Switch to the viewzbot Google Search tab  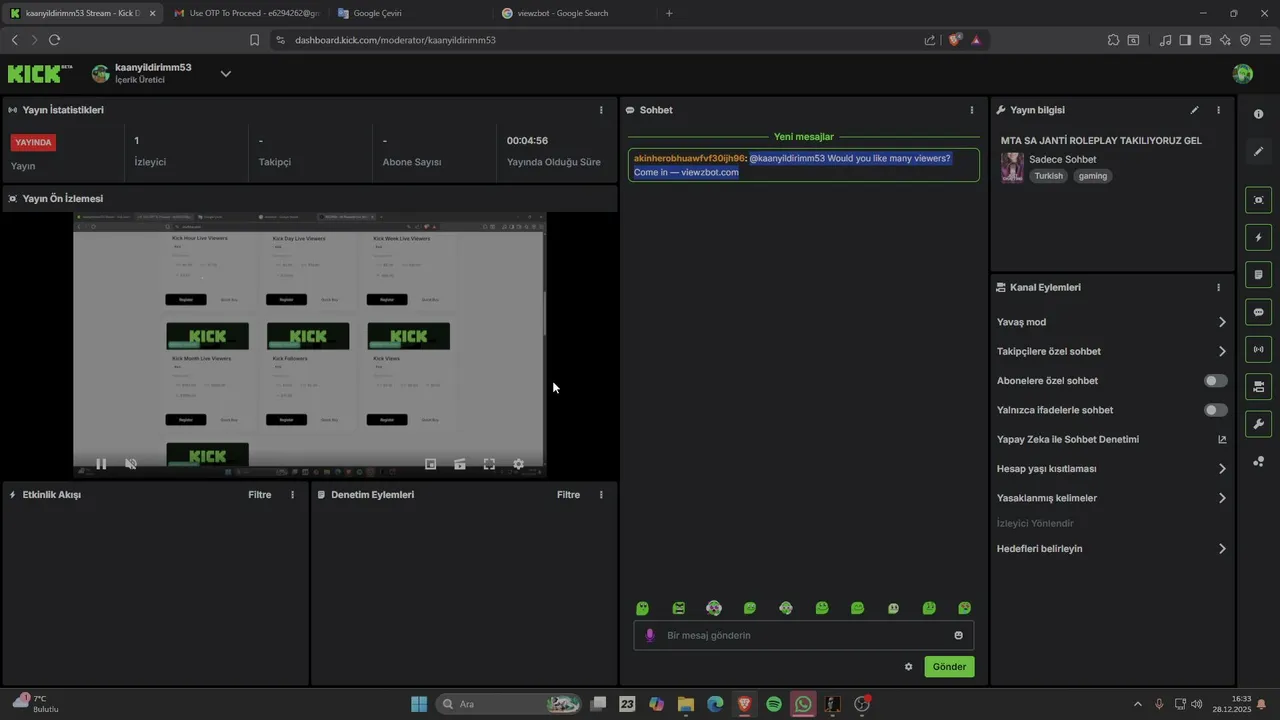pyautogui.click(x=574, y=13)
